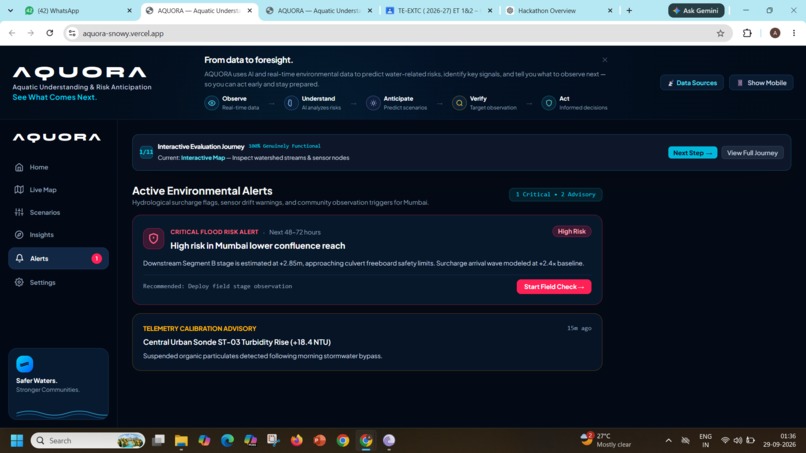
Task: Click the Anticipate step icon
Action: (373, 103)
